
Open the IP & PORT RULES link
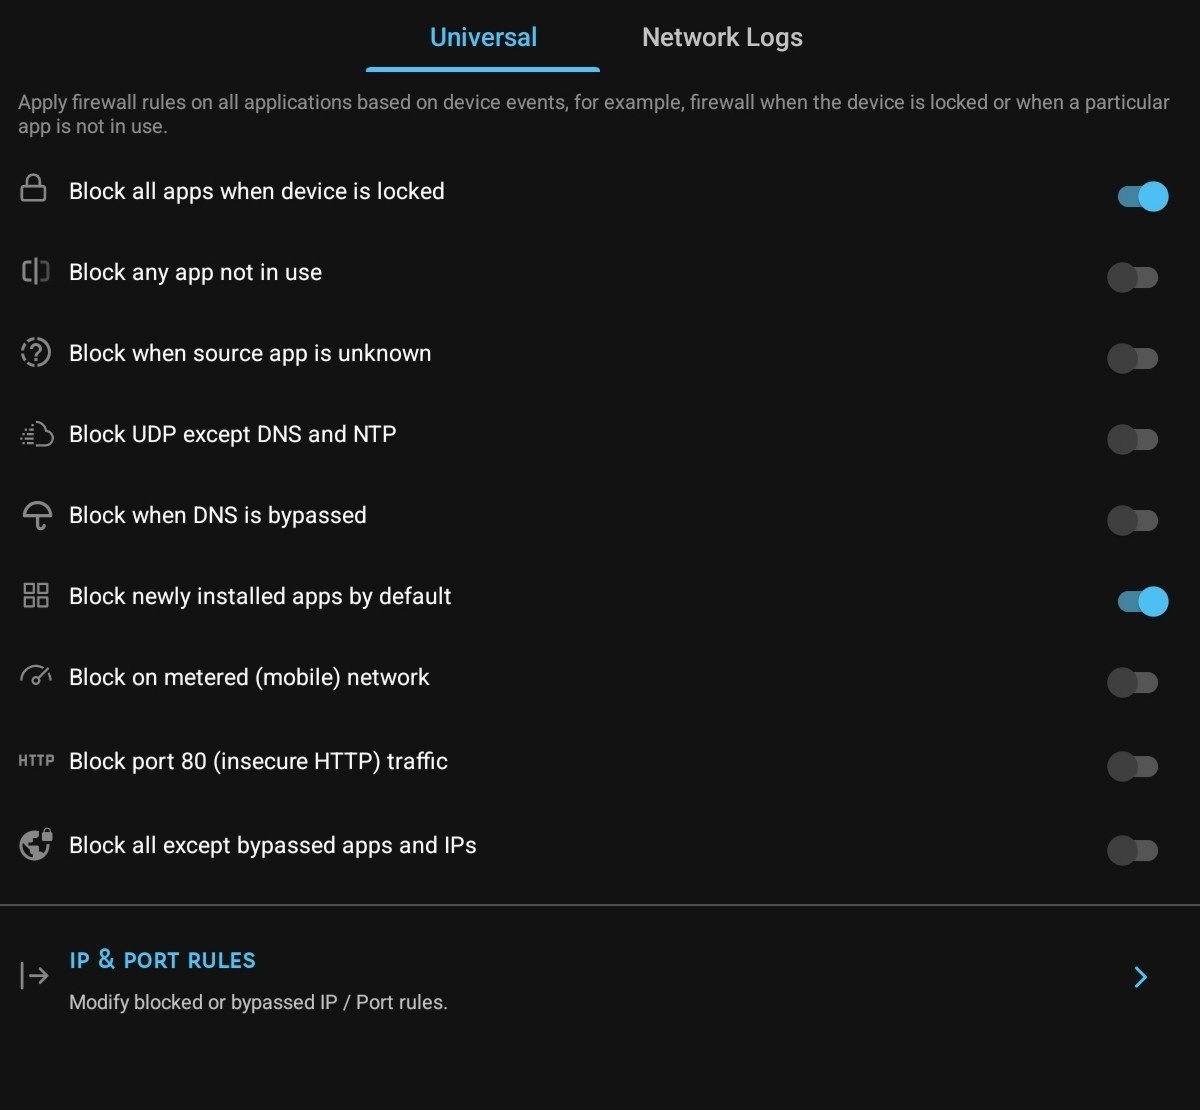162,960
